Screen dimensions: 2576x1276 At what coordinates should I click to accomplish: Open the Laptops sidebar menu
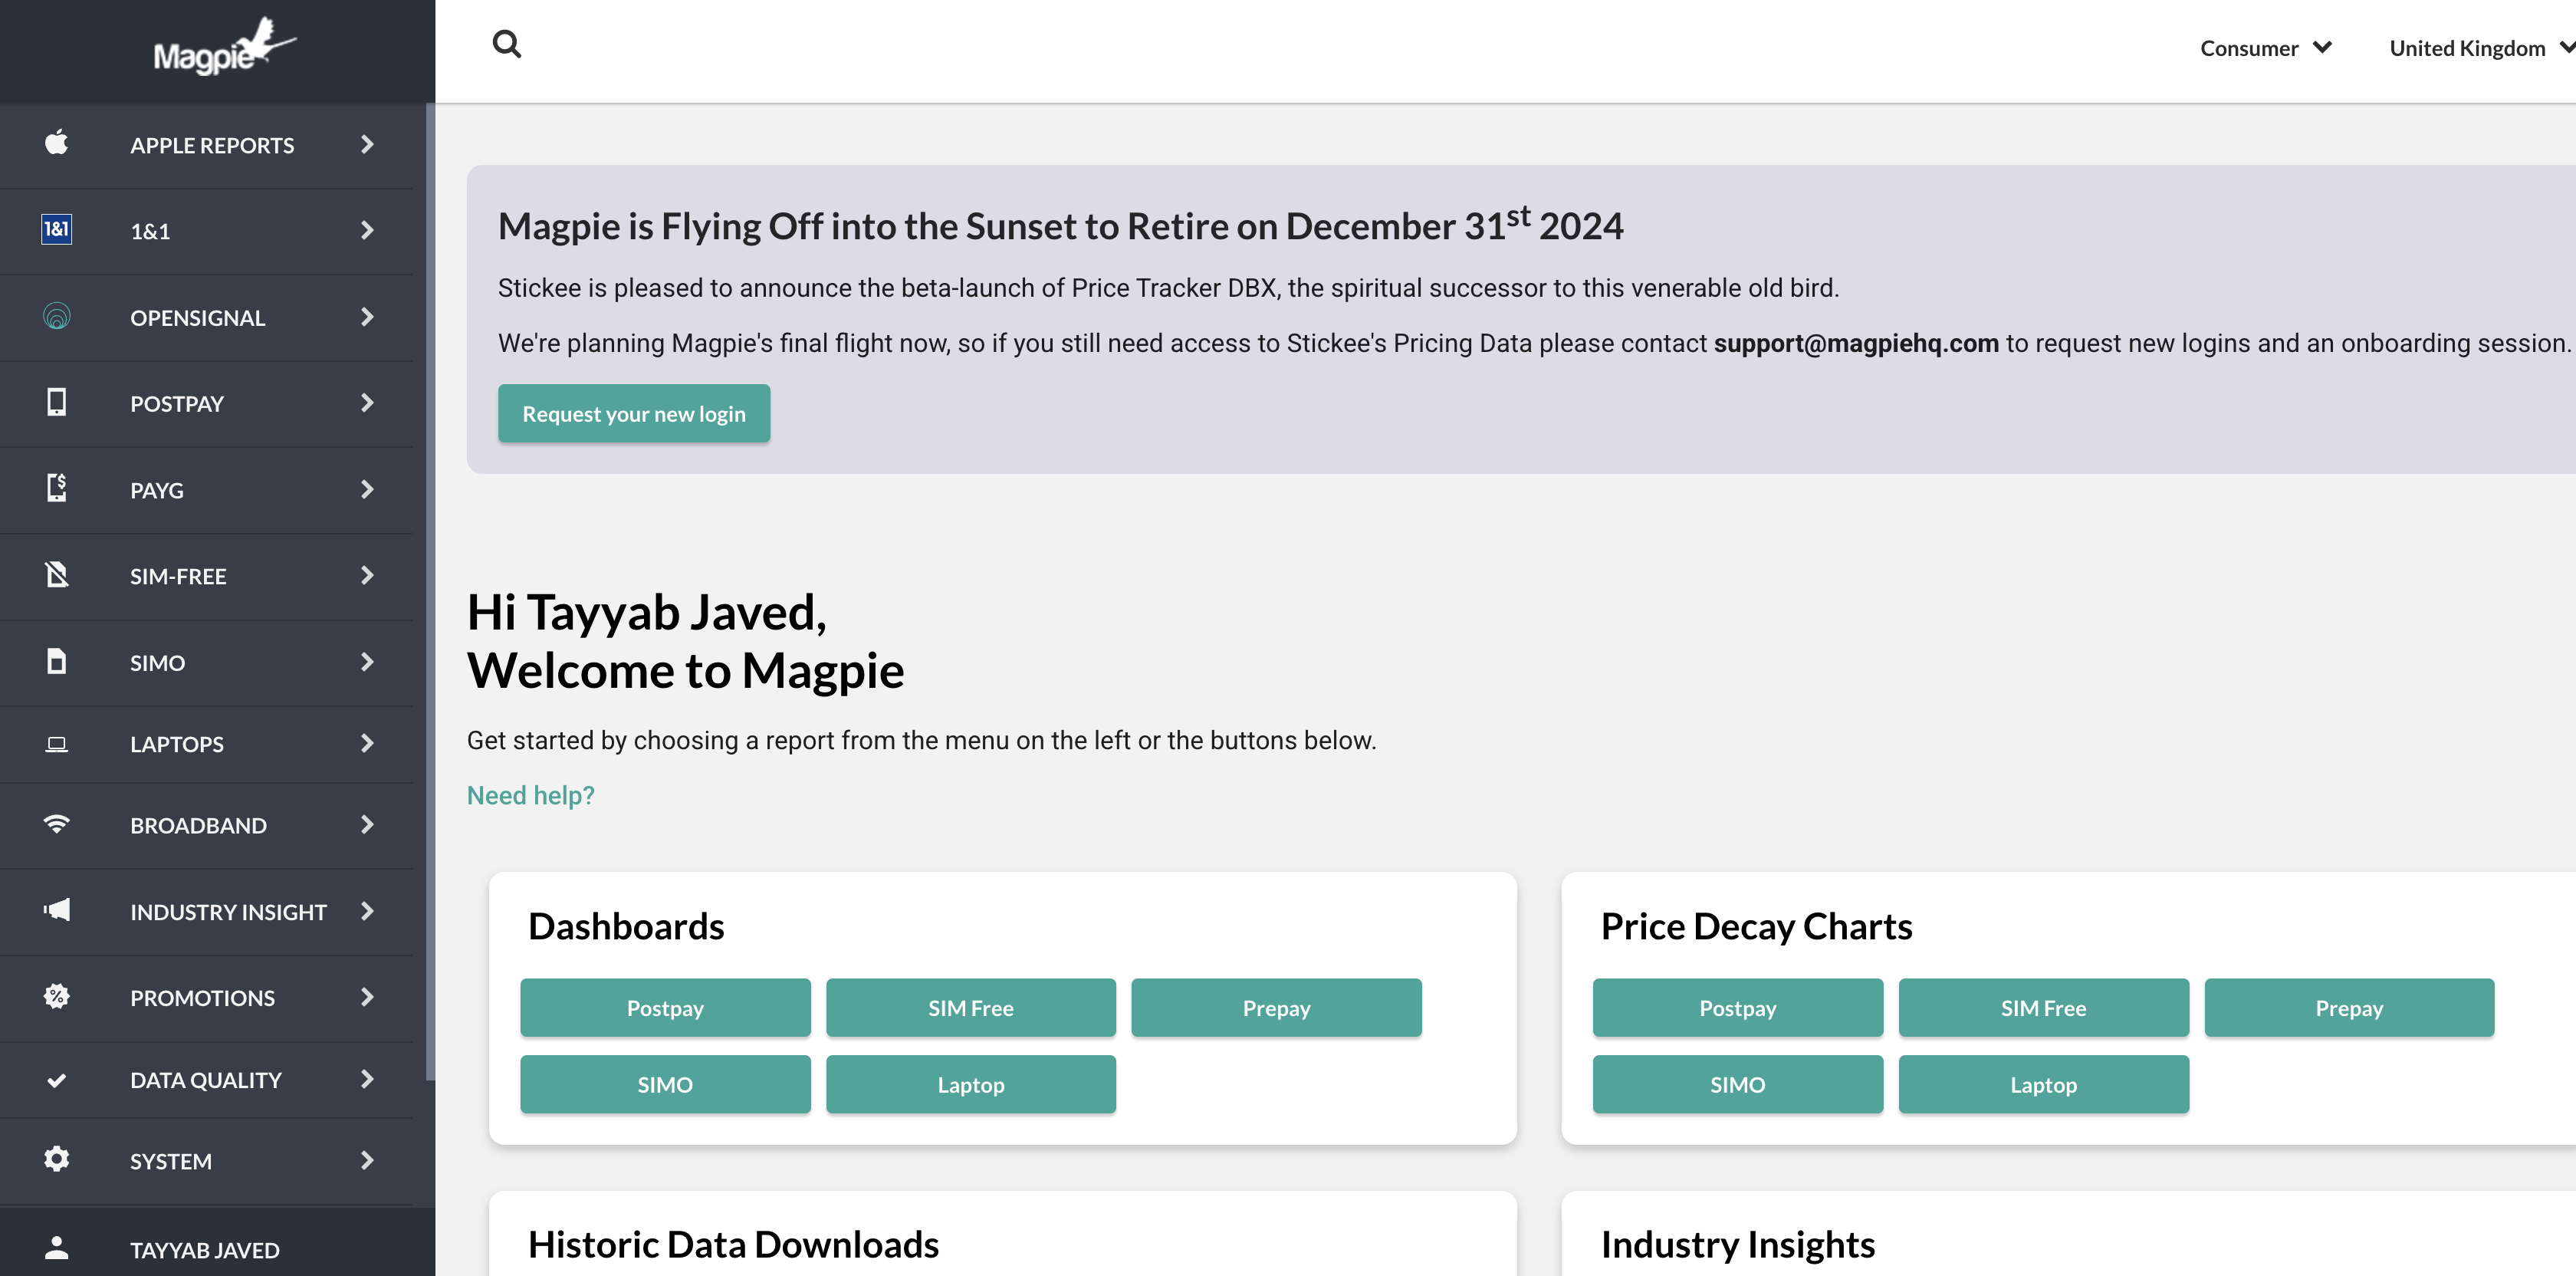[x=177, y=744]
